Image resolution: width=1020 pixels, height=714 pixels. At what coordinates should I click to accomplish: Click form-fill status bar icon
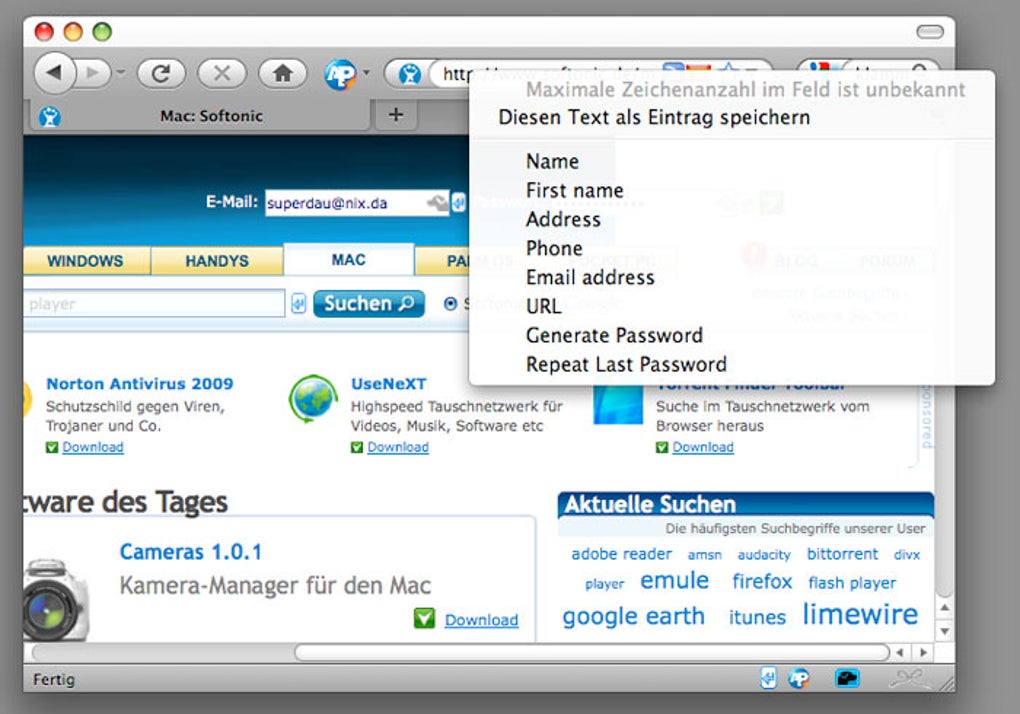(x=768, y=679)
